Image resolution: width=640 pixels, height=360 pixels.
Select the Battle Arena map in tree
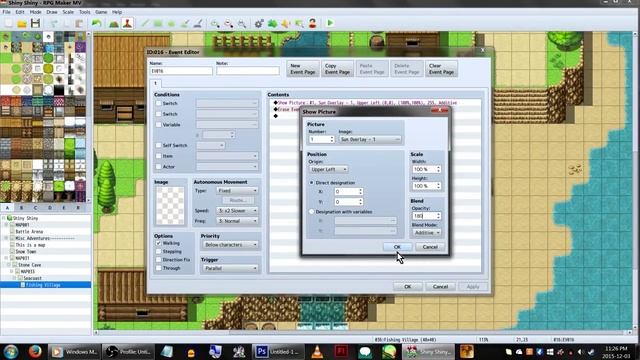point(29,231)
